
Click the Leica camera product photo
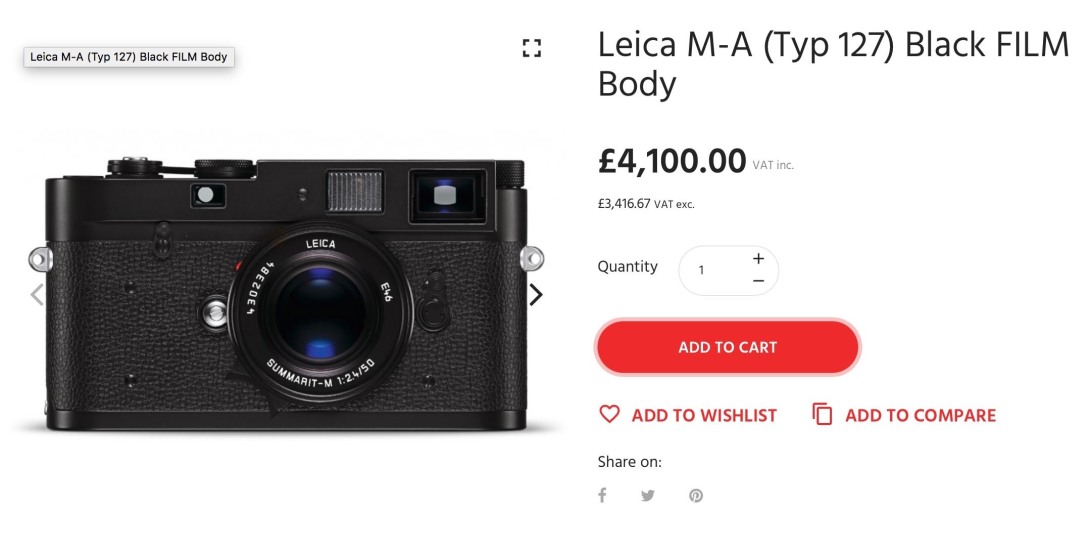click(x=285, y=295)
